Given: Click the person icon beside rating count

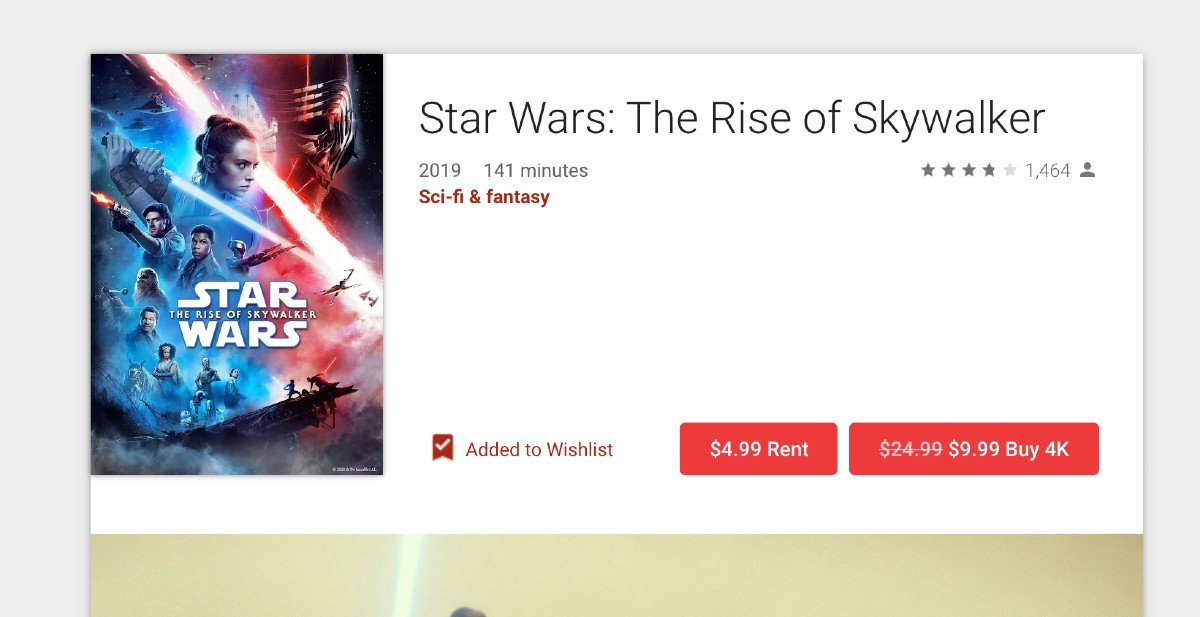Looking at the screenshot, I should 1088,170.
